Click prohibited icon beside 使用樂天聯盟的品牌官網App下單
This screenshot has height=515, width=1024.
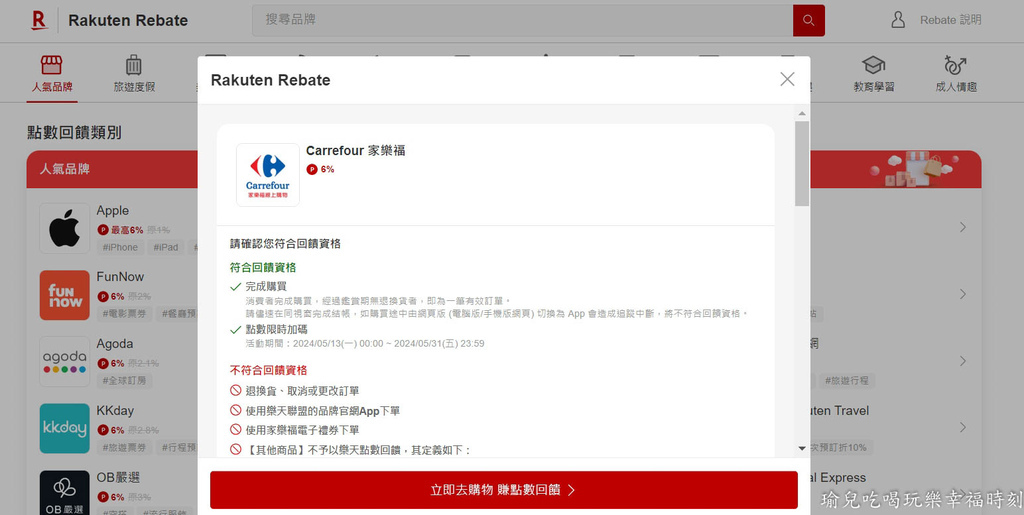click(x=236, y=410)
